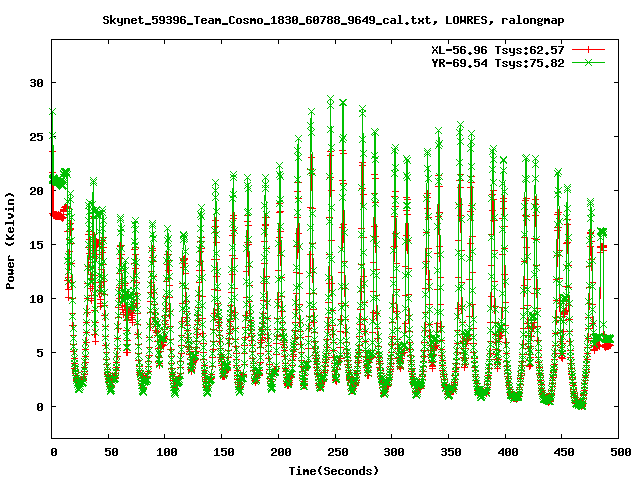Click y-axis tick label 0
640x480 pixels.
point(40,407)
